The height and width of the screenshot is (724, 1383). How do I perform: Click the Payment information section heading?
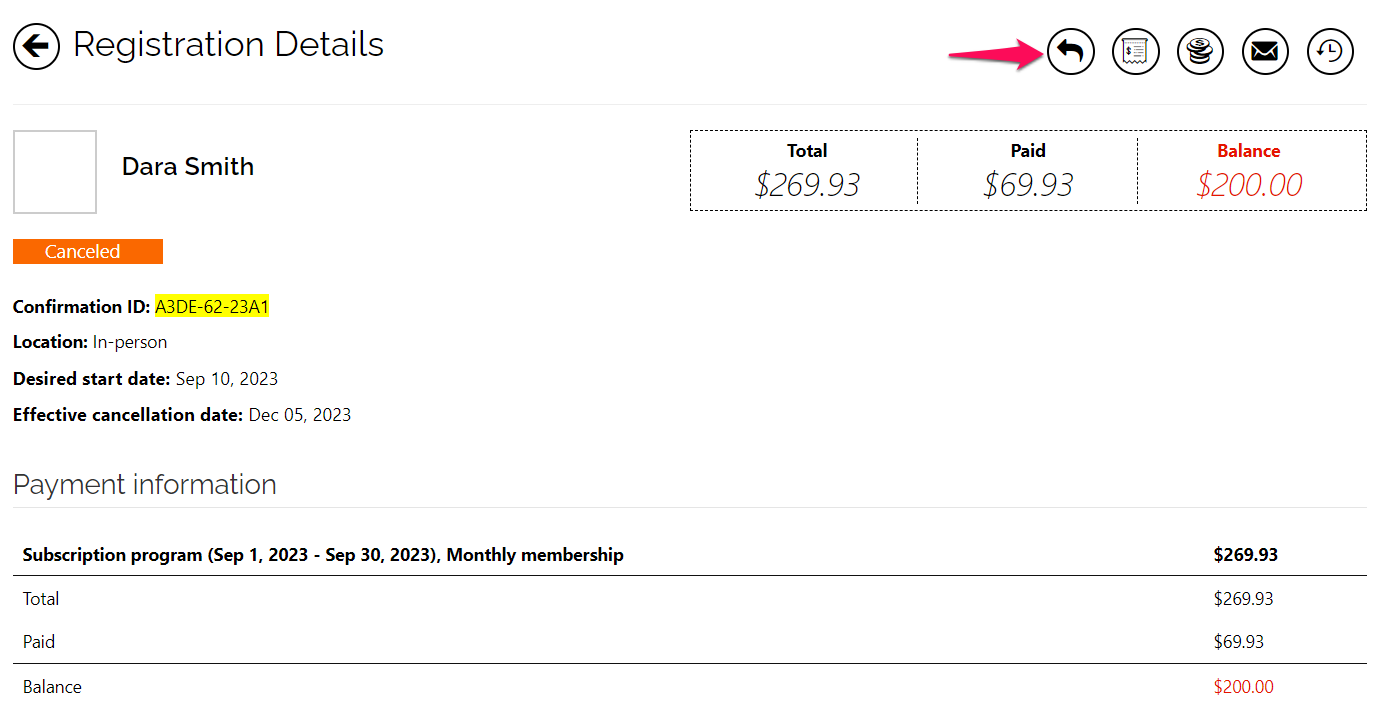(x=145, y=485)
